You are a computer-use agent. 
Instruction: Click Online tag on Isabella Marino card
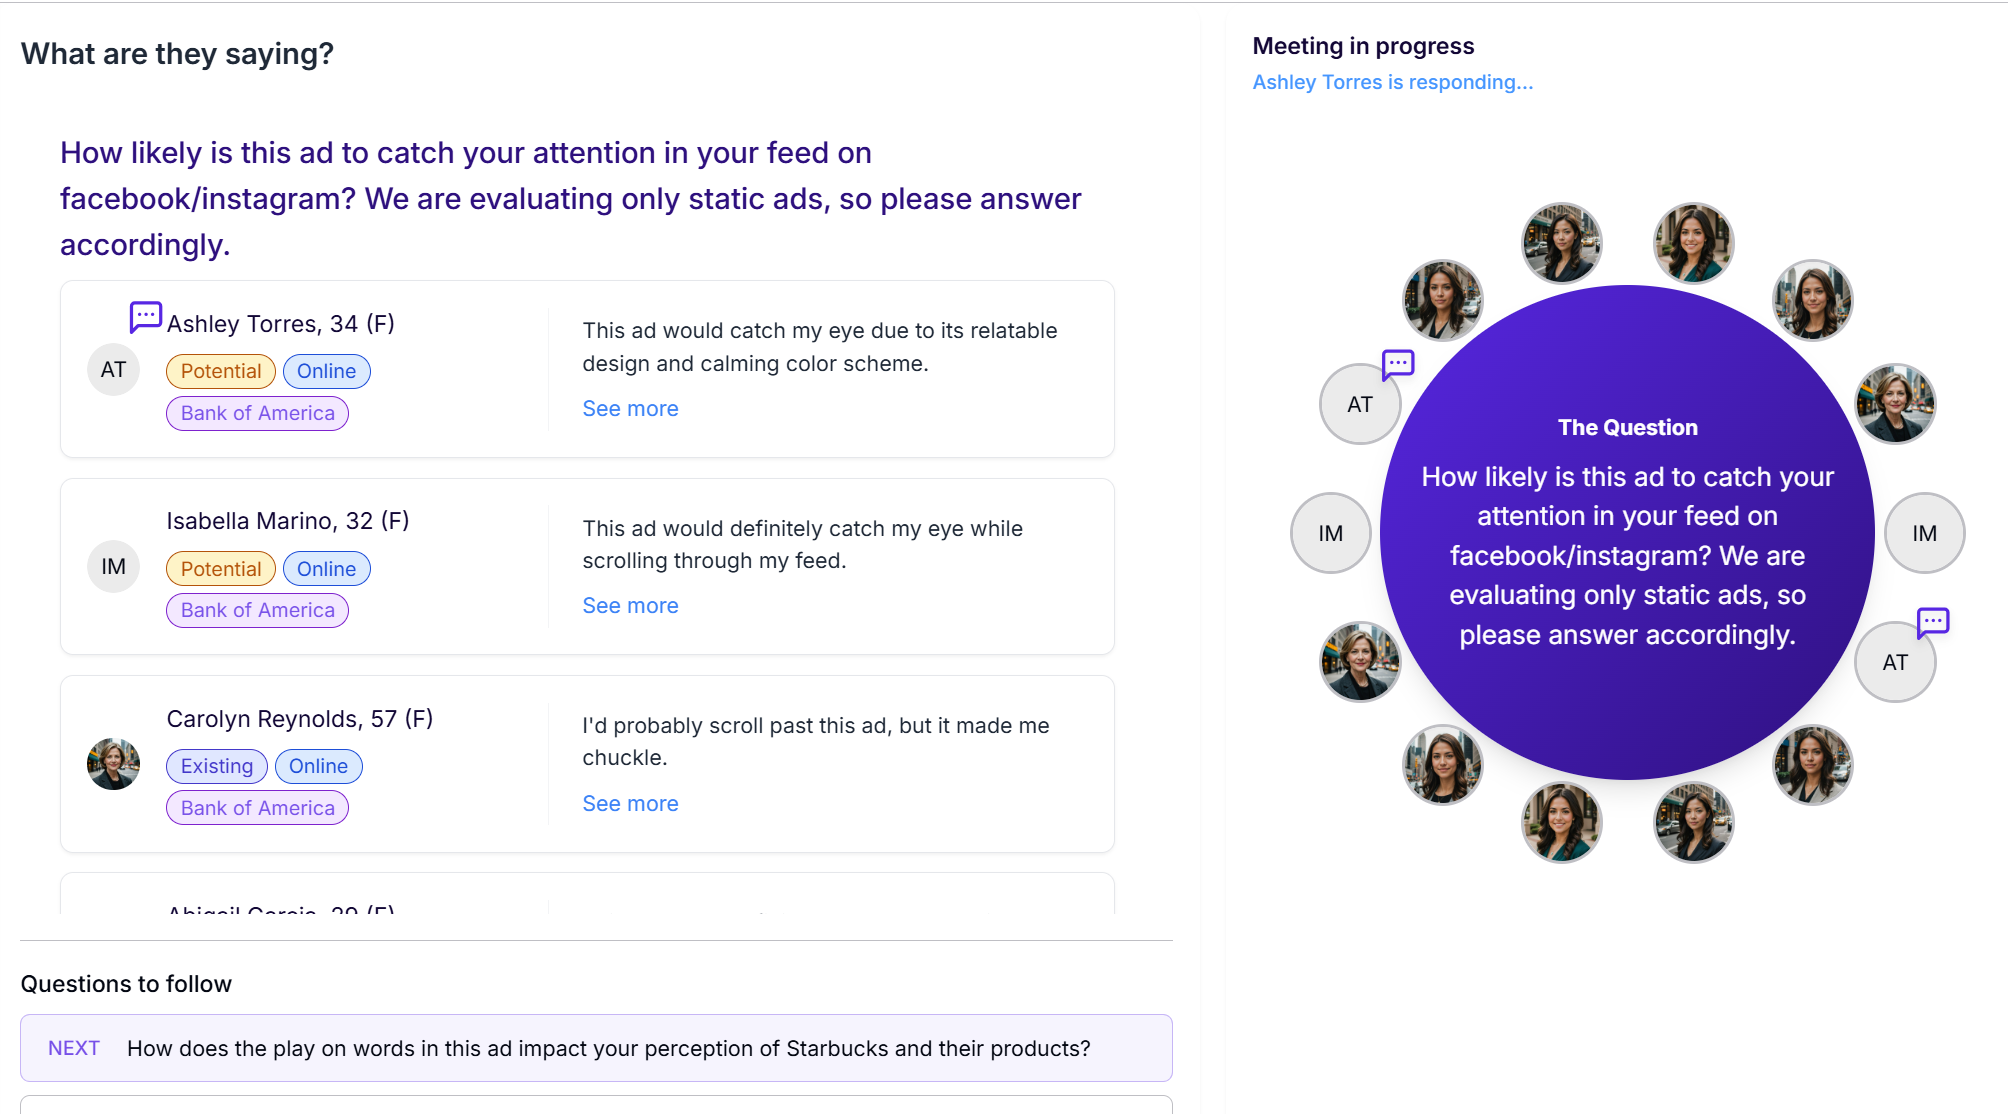pos(326,569)
